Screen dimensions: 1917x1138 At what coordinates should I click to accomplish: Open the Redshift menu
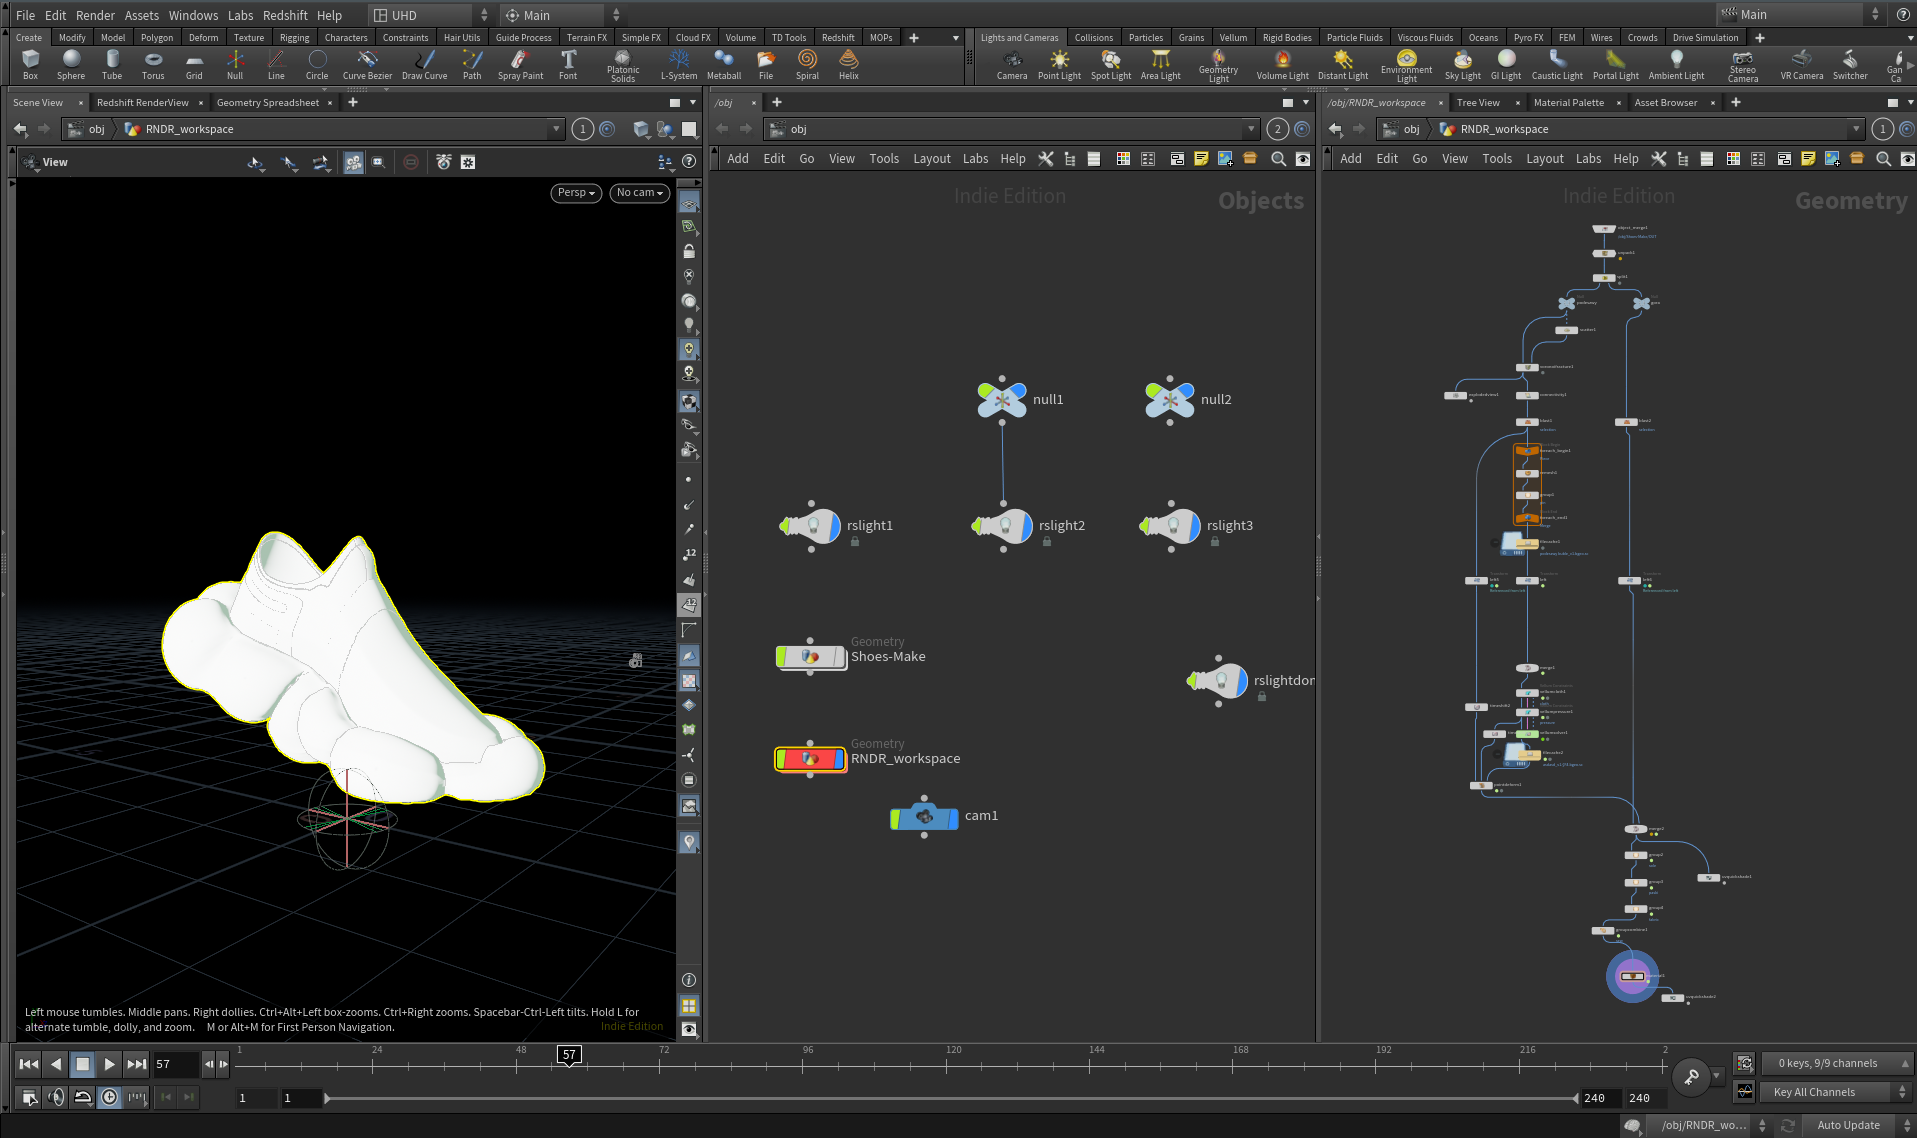coord(285,15)
